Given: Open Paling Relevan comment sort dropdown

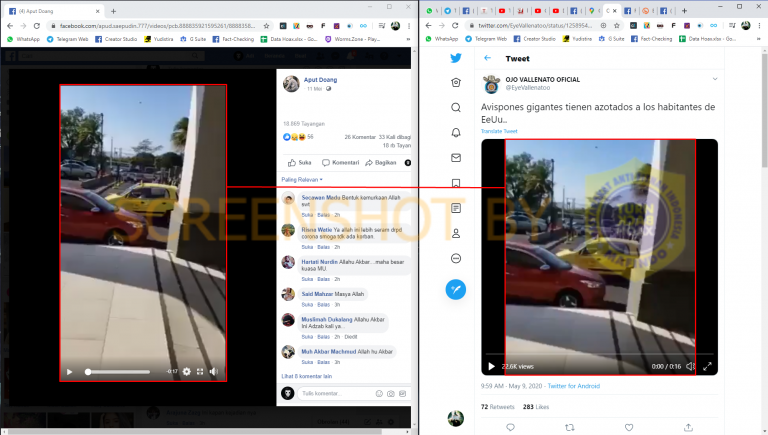Looking at the screenshot, I should pos(302,180).
